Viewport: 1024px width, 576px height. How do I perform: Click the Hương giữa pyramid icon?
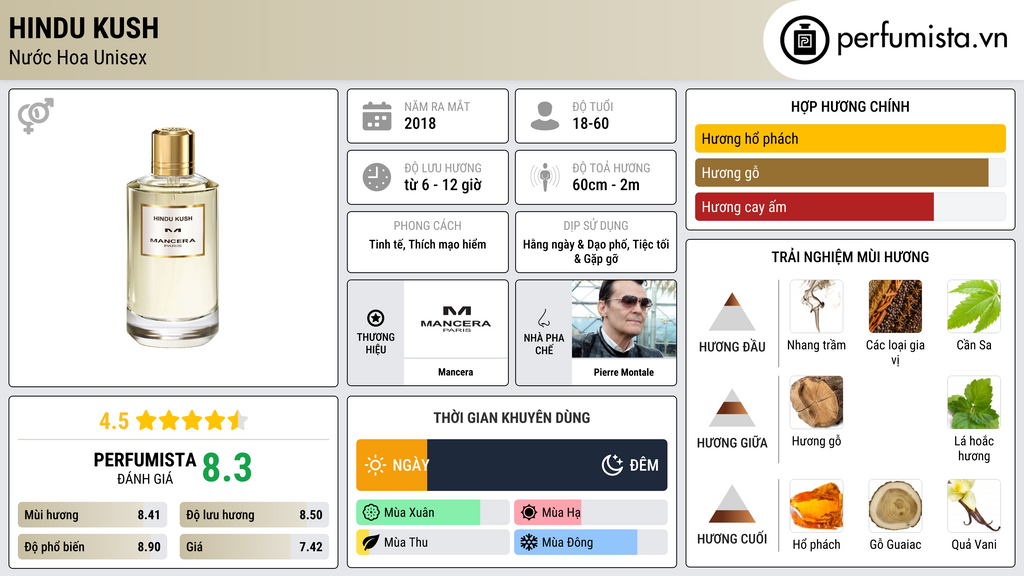732,408
